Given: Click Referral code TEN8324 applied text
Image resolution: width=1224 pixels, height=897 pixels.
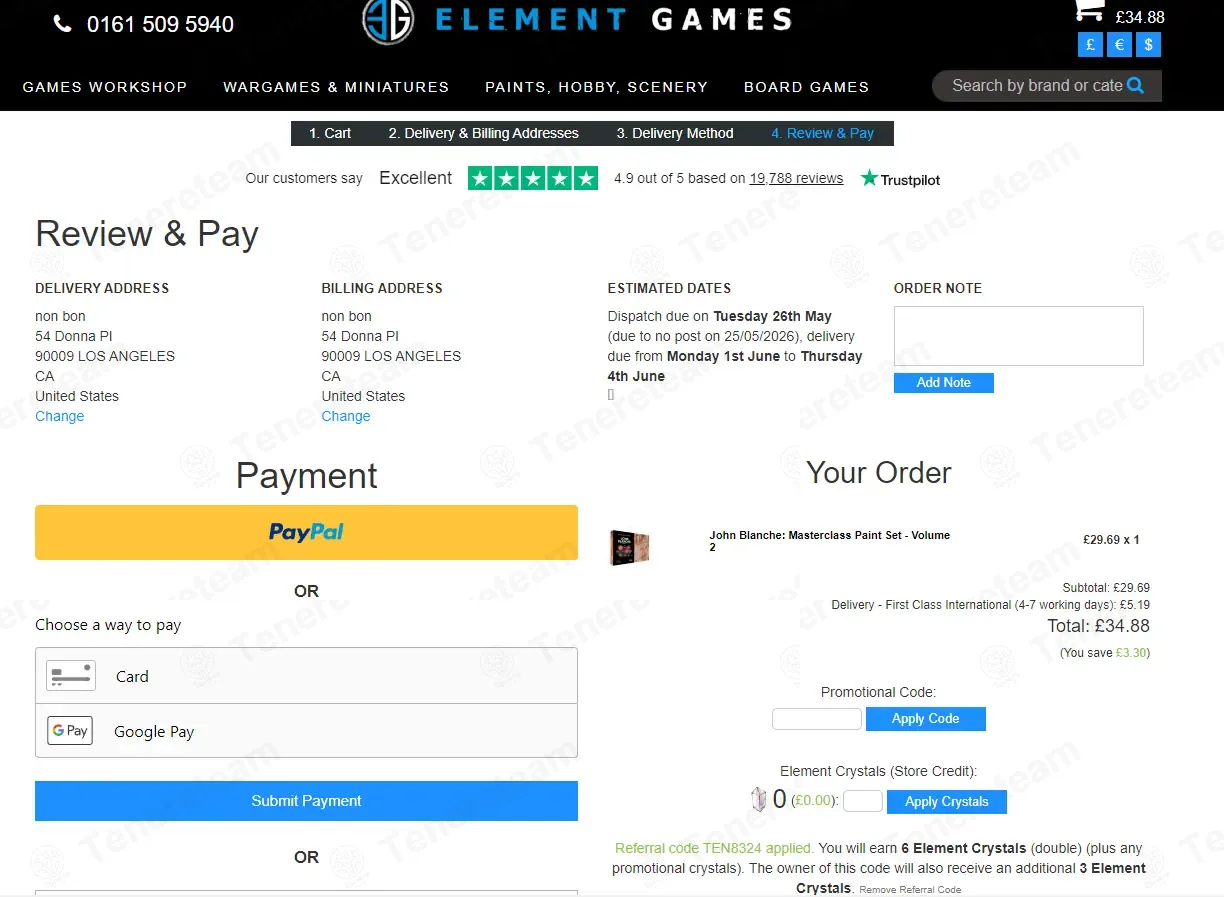Looking at the screenshot, I should click(x=714, y=848).
